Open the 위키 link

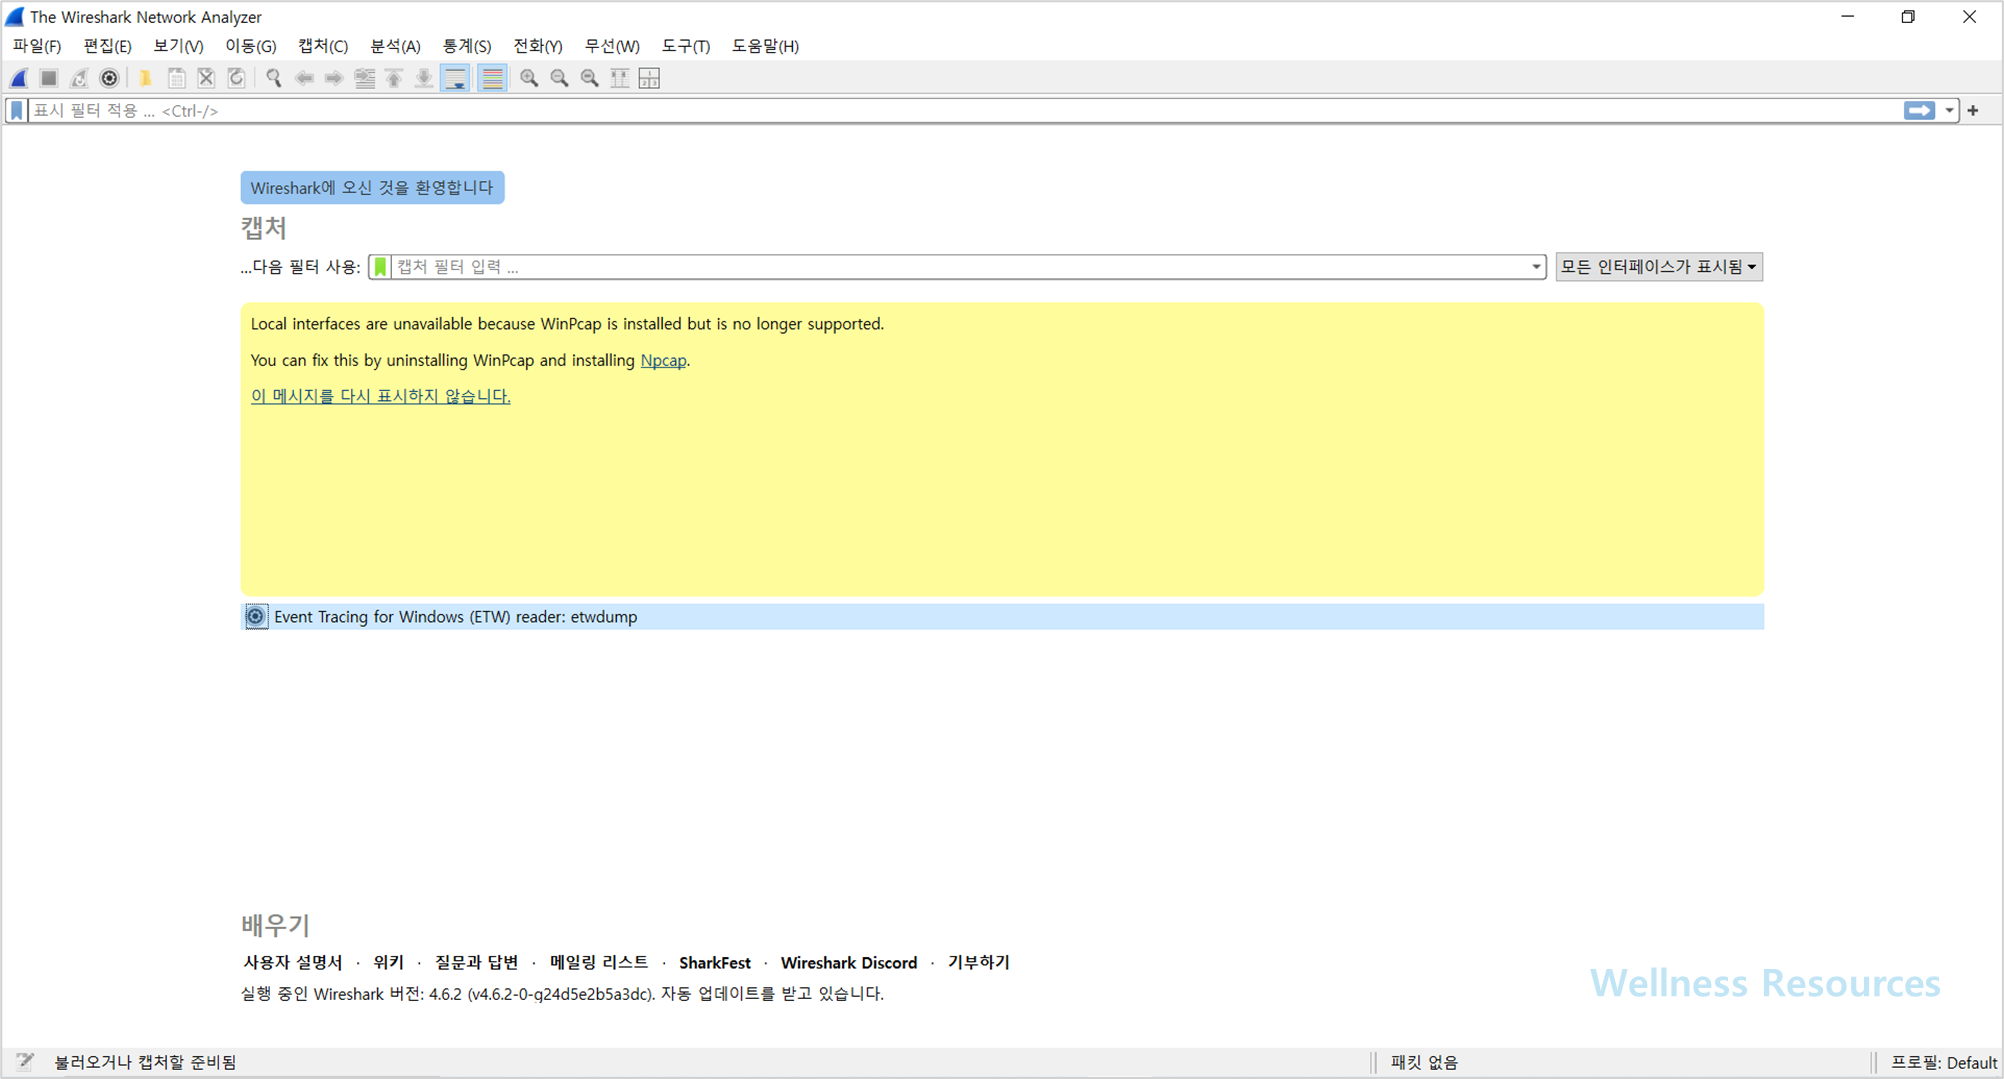click(388, 962)
